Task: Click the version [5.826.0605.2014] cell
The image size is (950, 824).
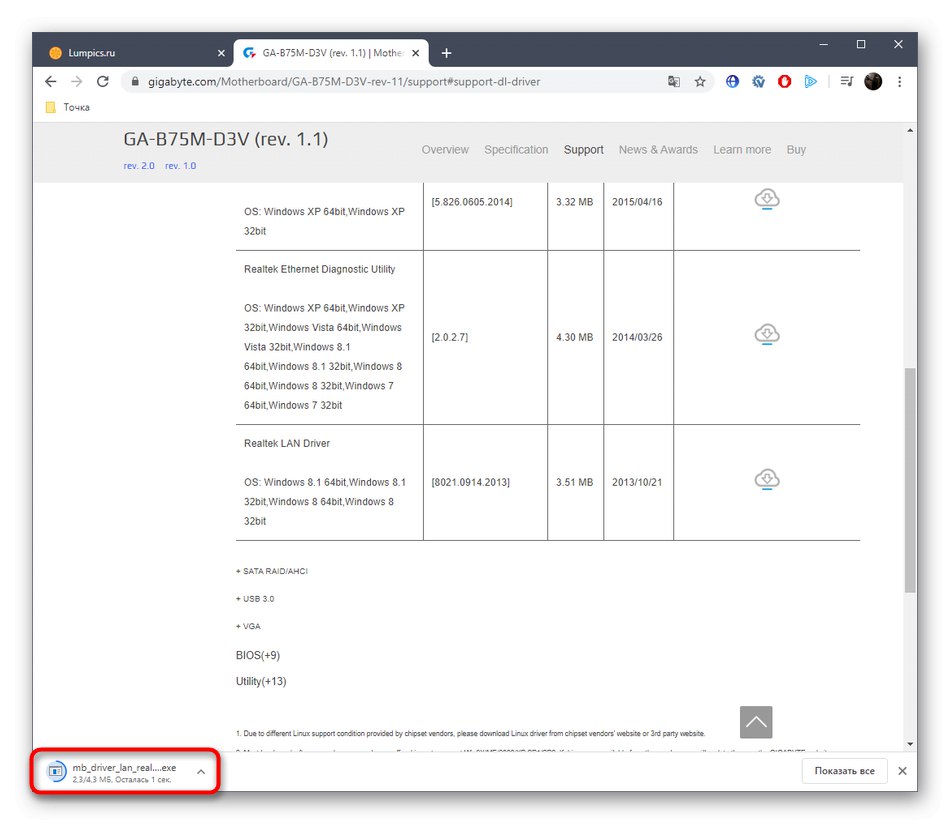Action: pos(471,202)
